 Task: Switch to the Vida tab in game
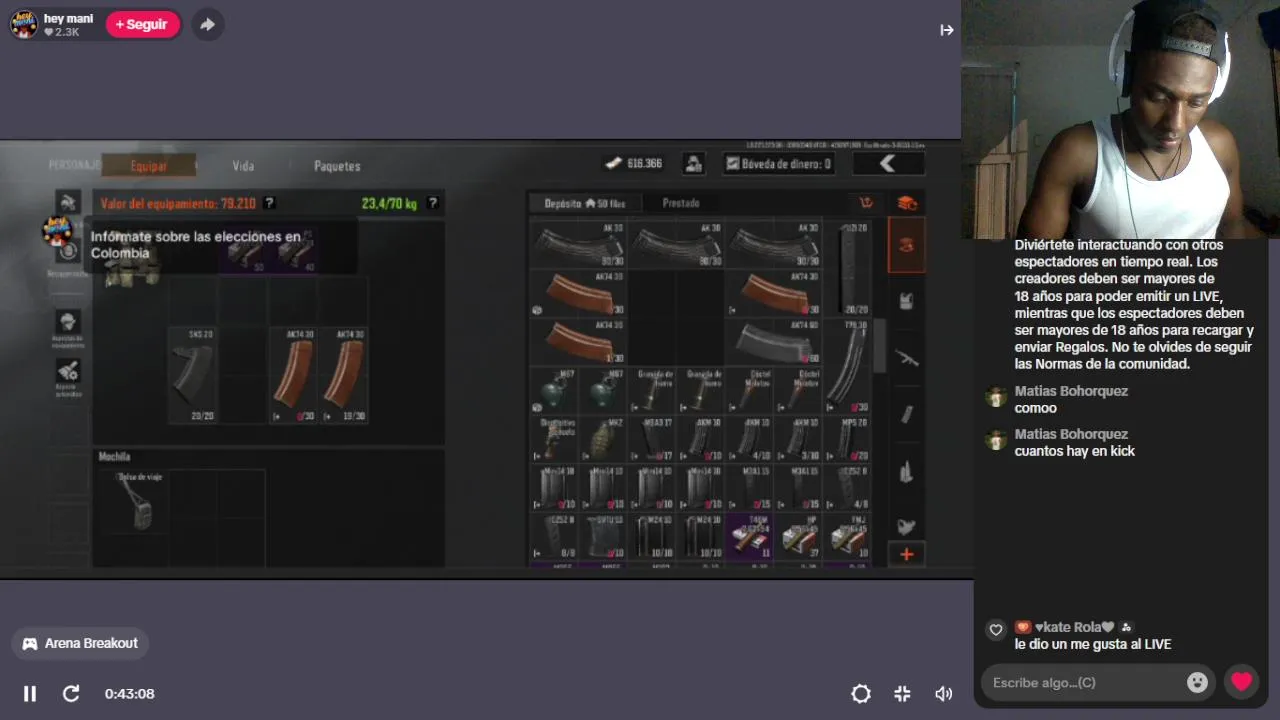click(x=243, y=166)
